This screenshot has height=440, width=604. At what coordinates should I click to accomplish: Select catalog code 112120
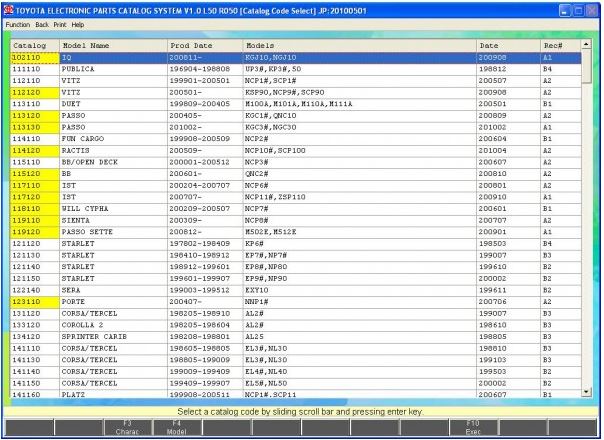[35, 92]
